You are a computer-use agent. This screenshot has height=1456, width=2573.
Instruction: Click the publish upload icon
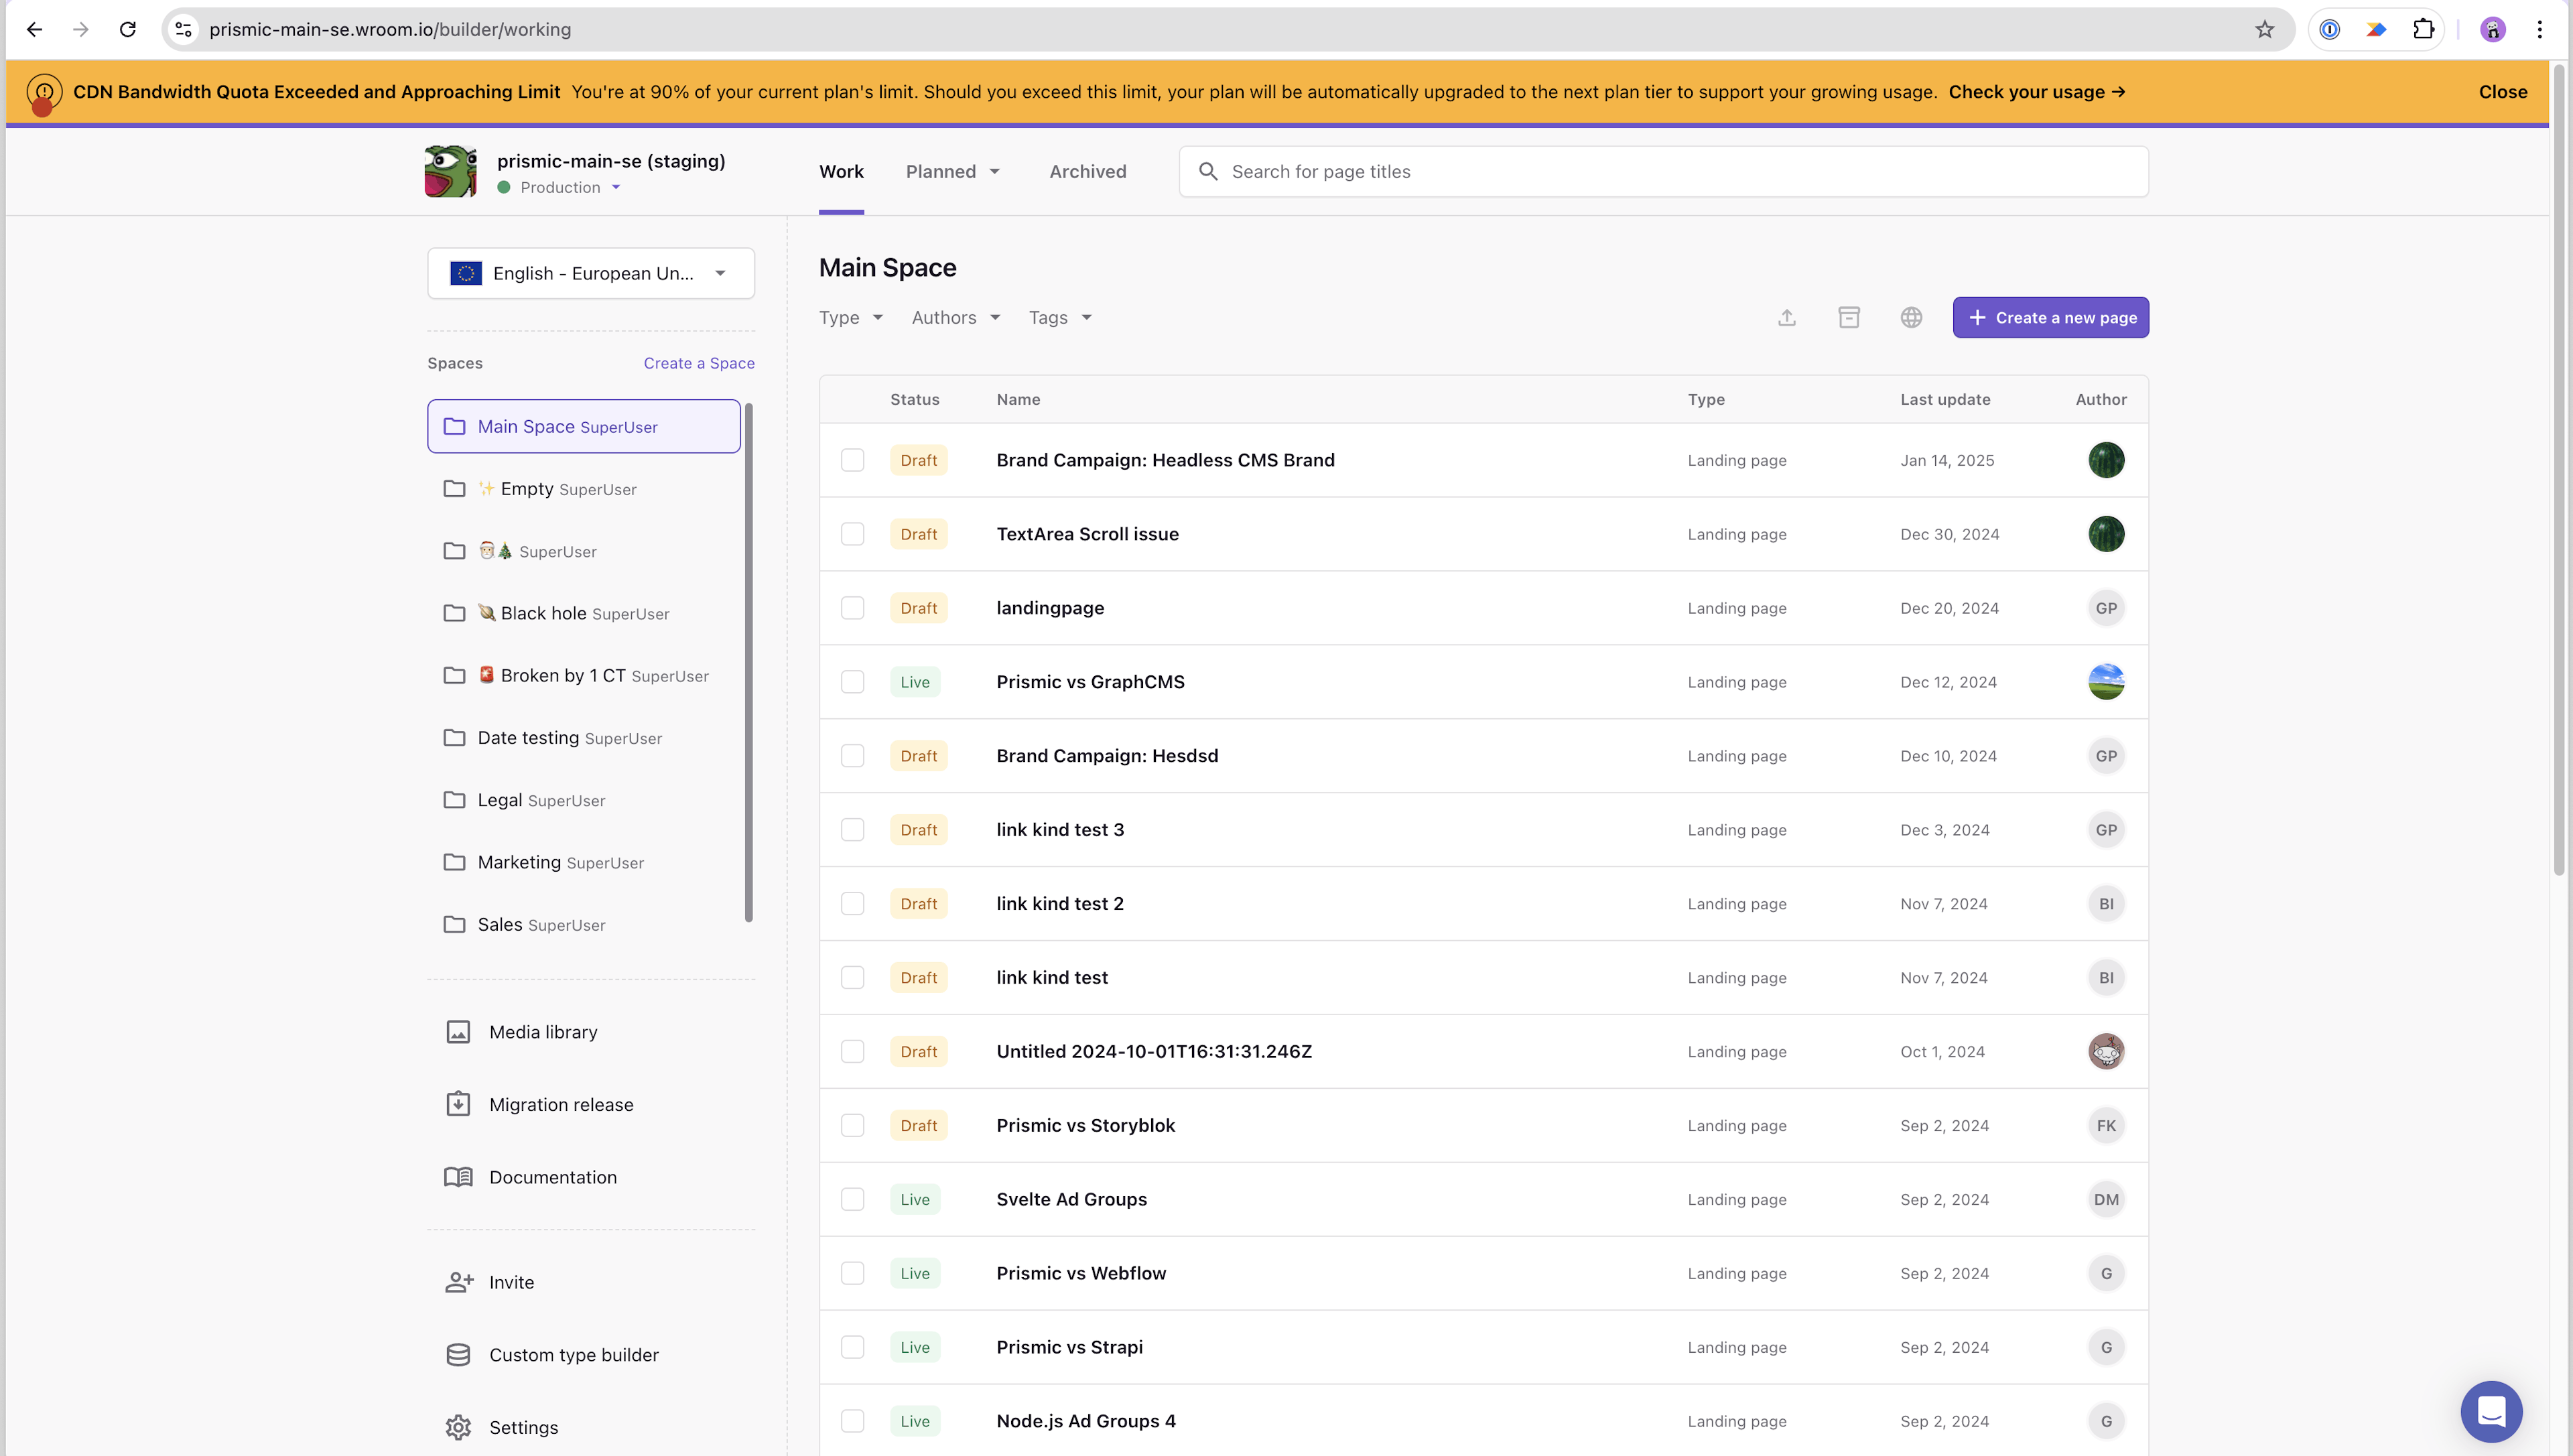coord(1787,317)
